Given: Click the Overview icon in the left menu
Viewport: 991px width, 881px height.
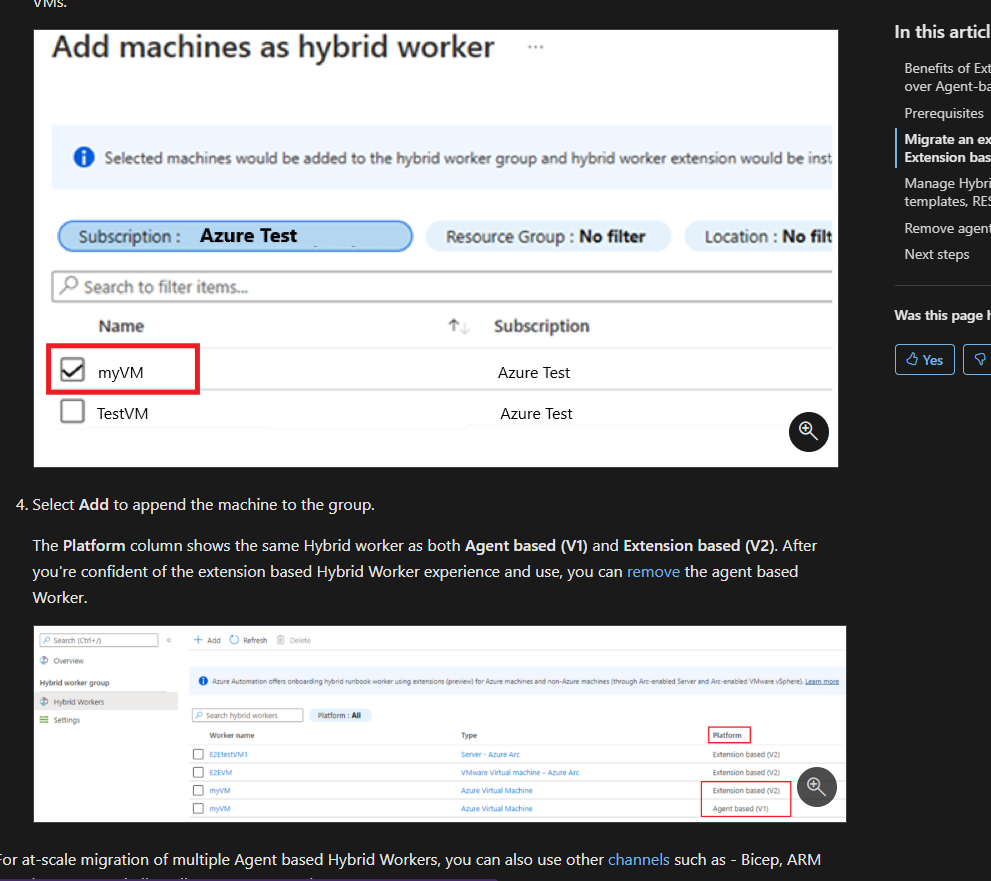Looking at the screenshot, I should (x=44, y=660).
